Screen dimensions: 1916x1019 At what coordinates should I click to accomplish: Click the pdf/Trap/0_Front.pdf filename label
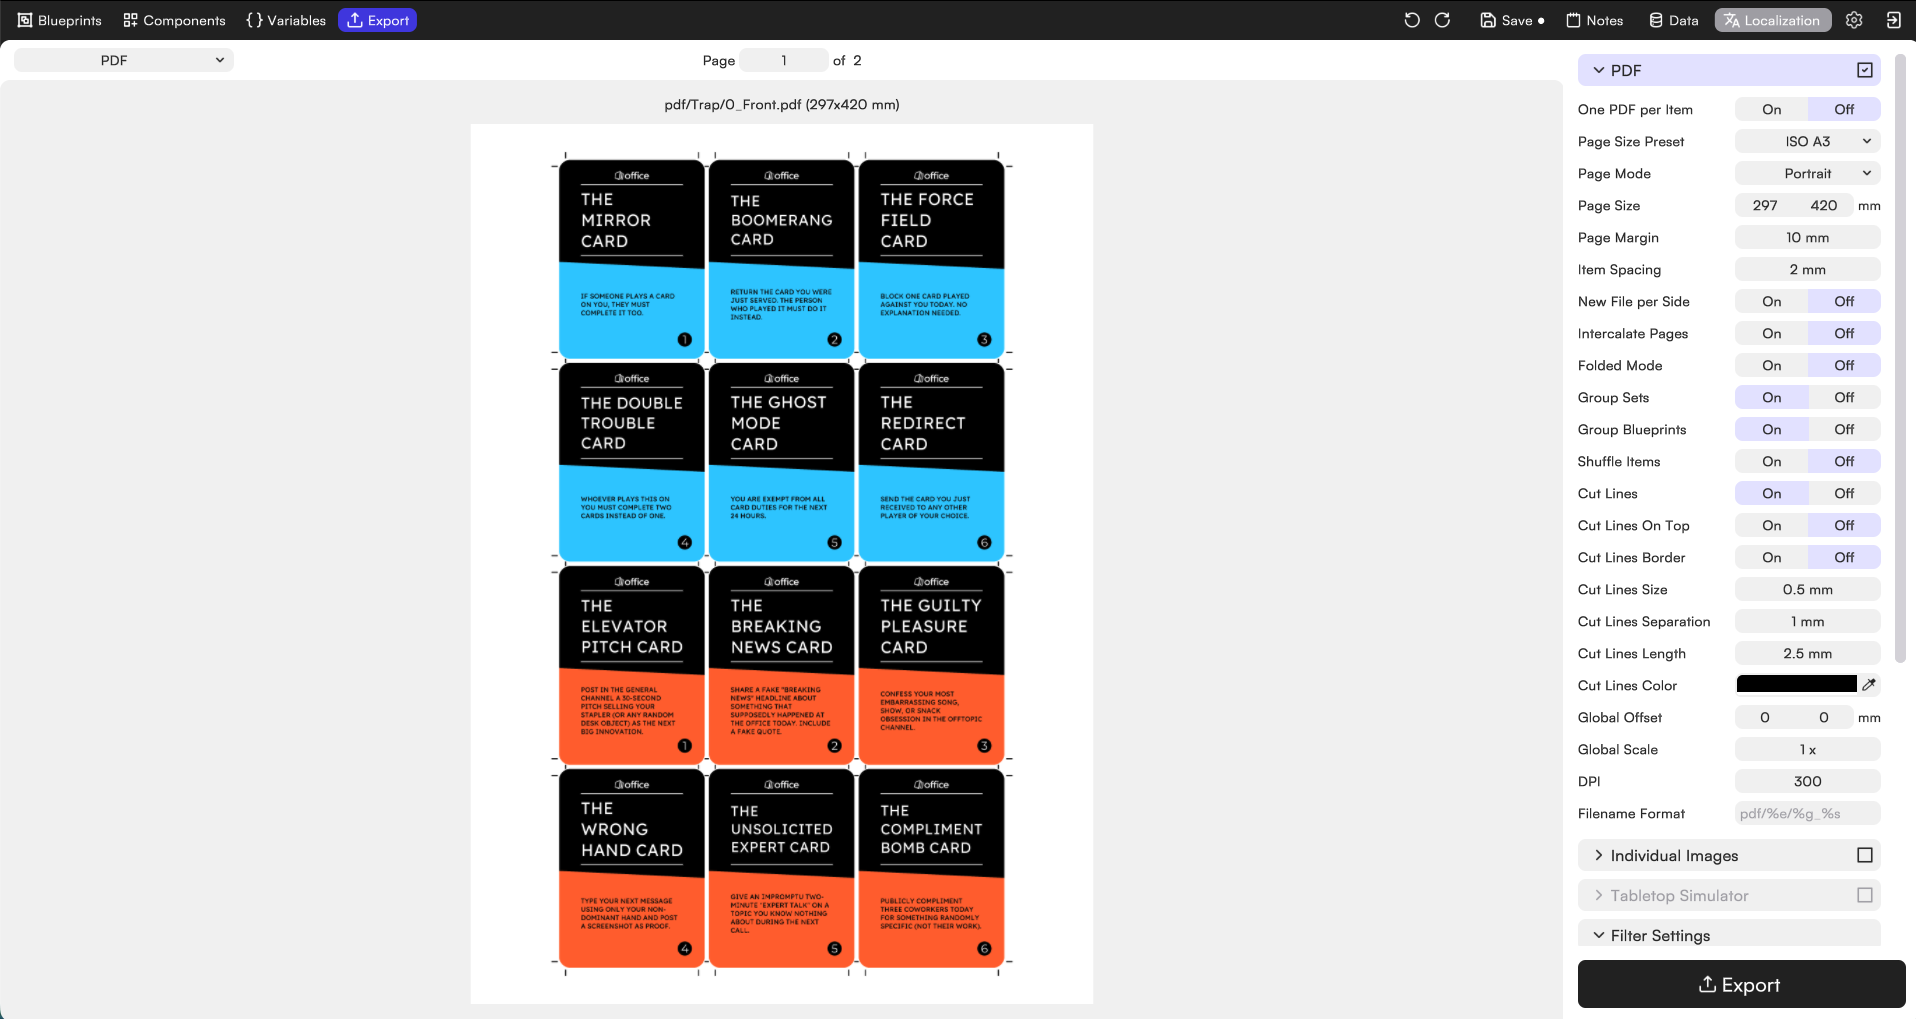781,104
